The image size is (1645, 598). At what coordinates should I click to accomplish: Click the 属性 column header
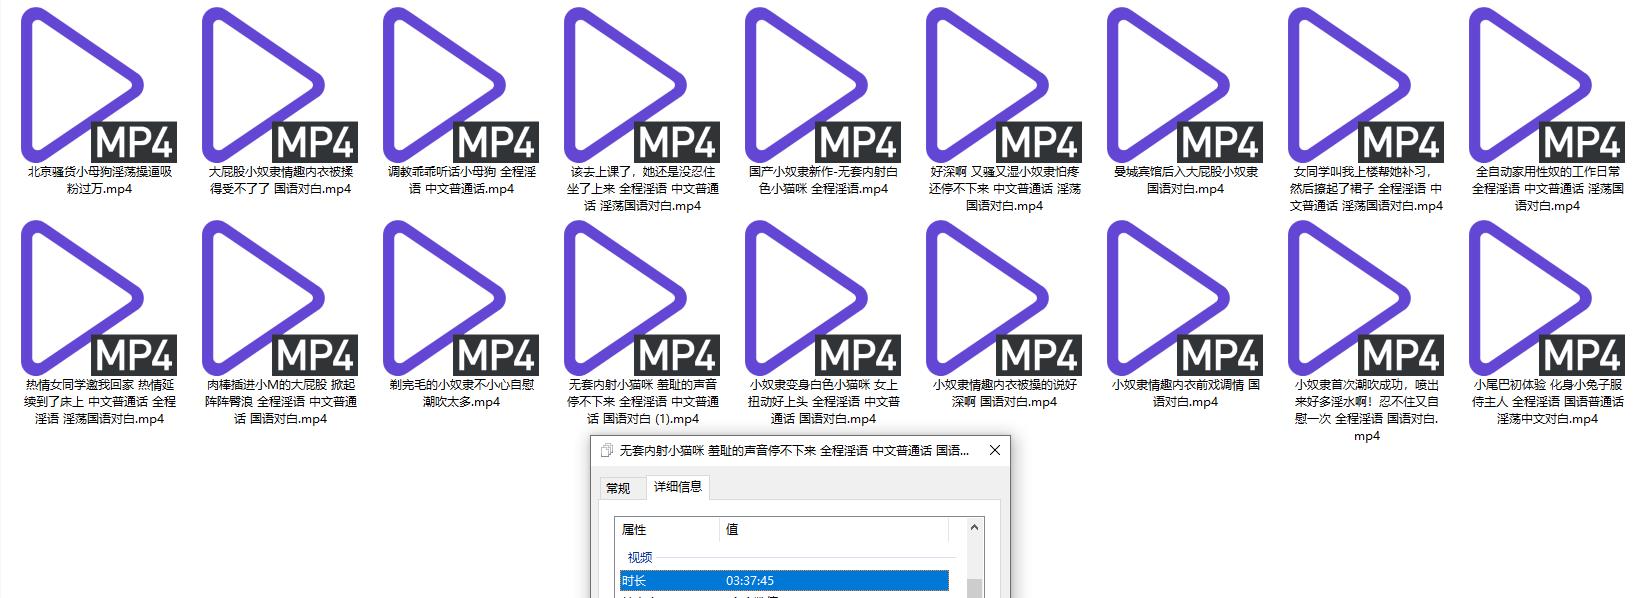coord(668,530)
